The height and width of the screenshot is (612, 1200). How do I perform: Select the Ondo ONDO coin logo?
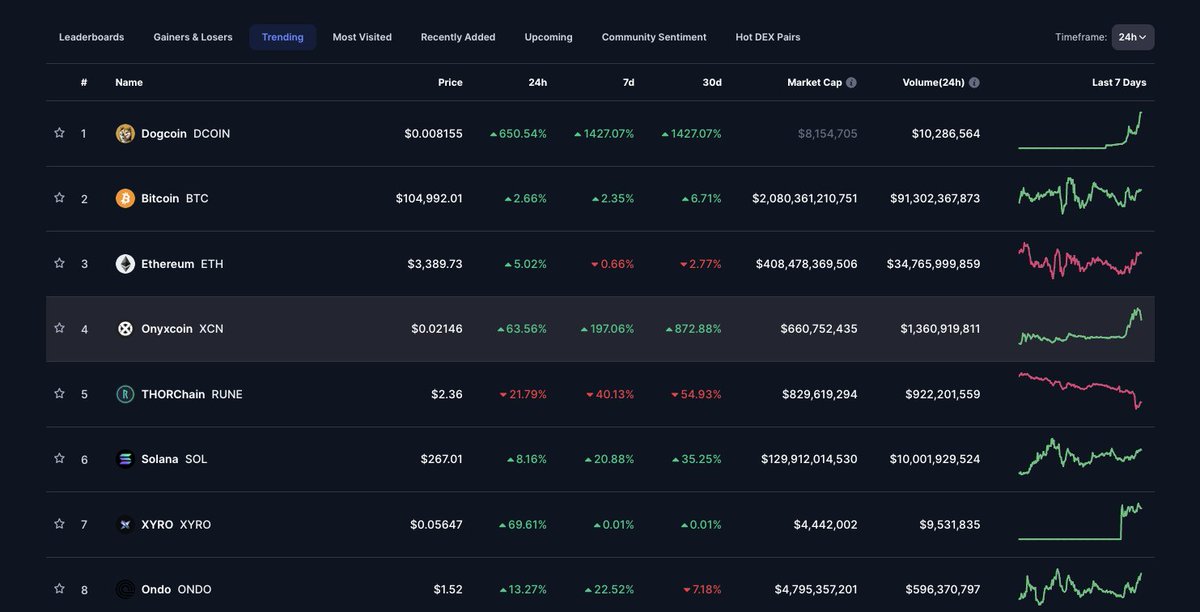coord(124,589)
